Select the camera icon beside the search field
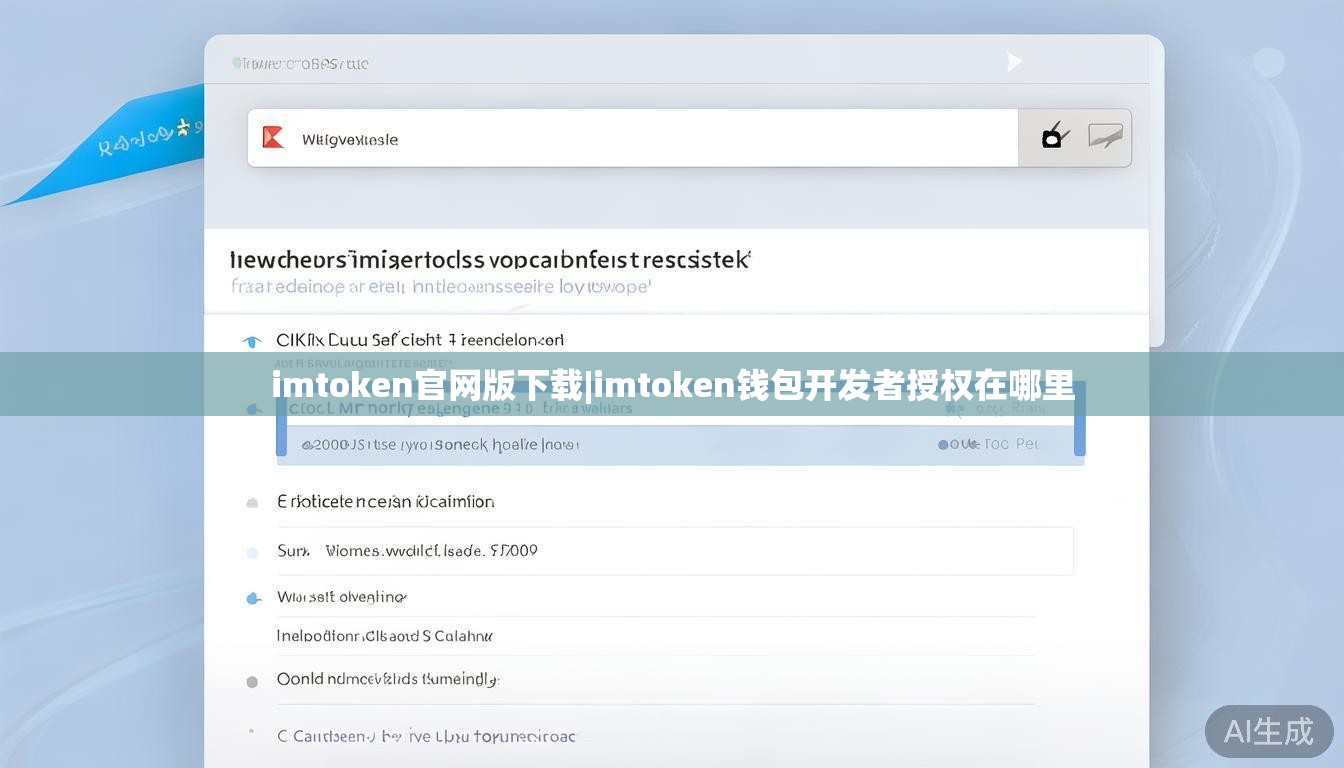 tap(1054, 137)
